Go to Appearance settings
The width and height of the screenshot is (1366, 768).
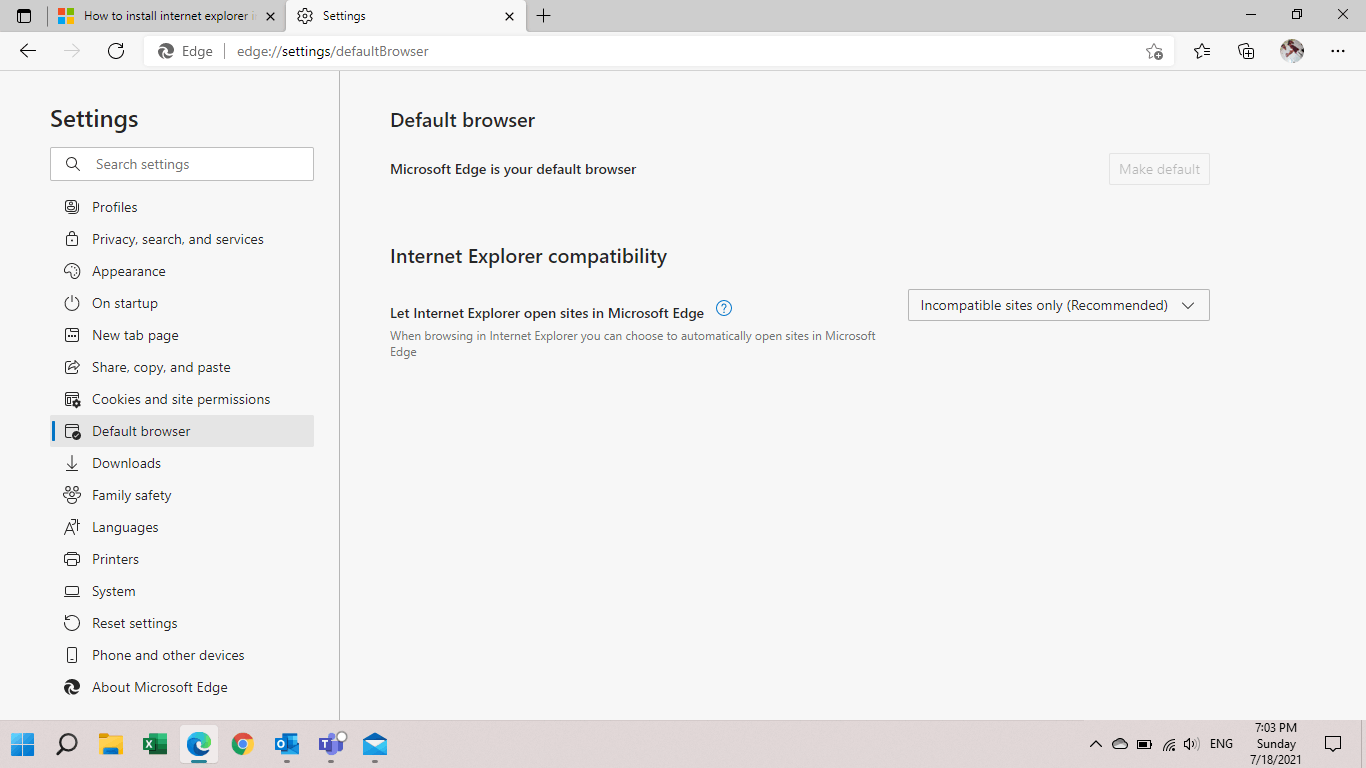pyautogui.click(x=182, y=271)
